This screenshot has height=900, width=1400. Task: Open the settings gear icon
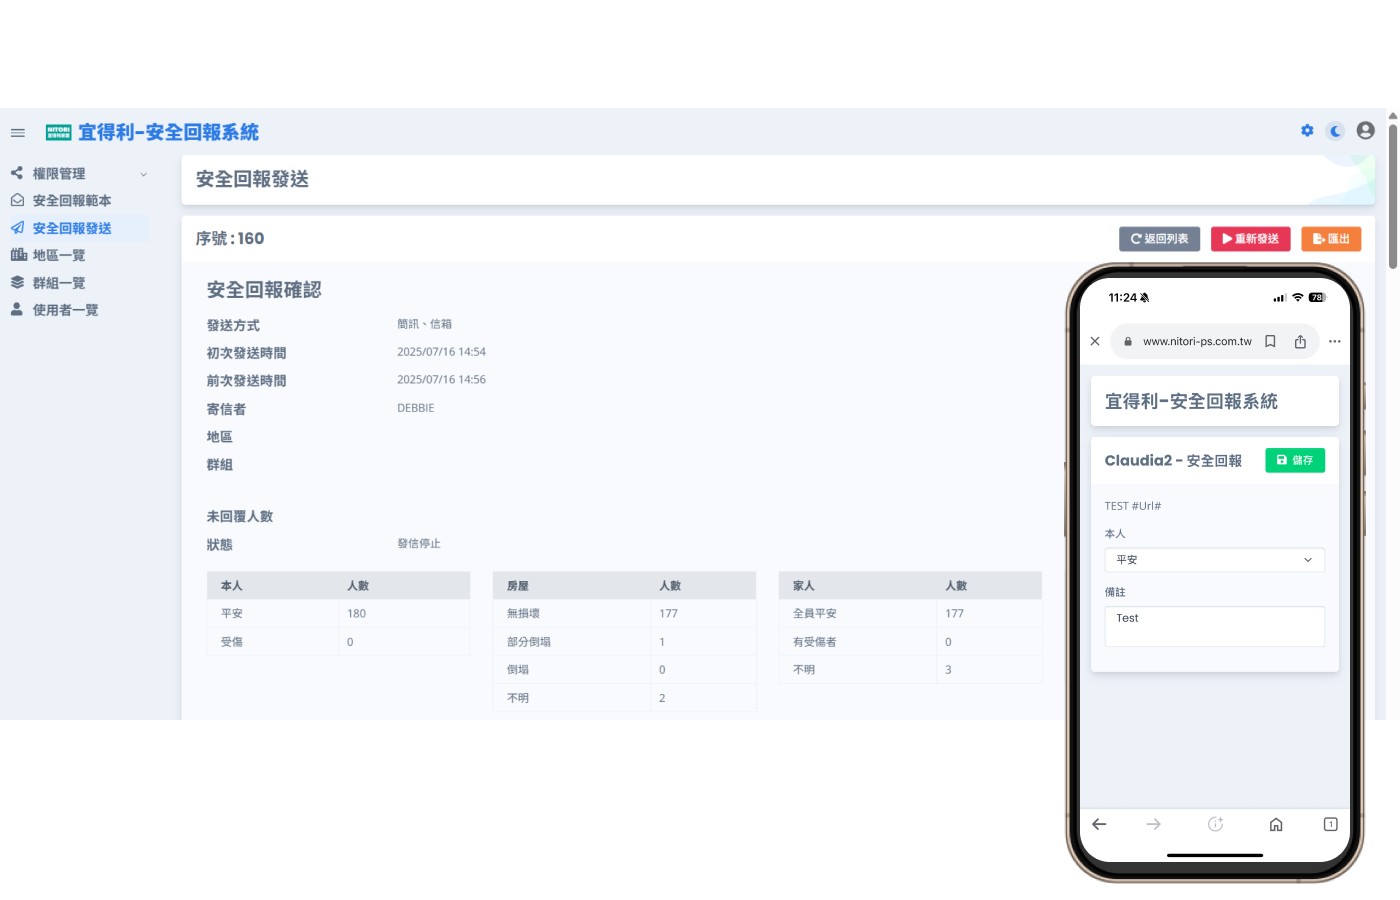(1307, 131)
